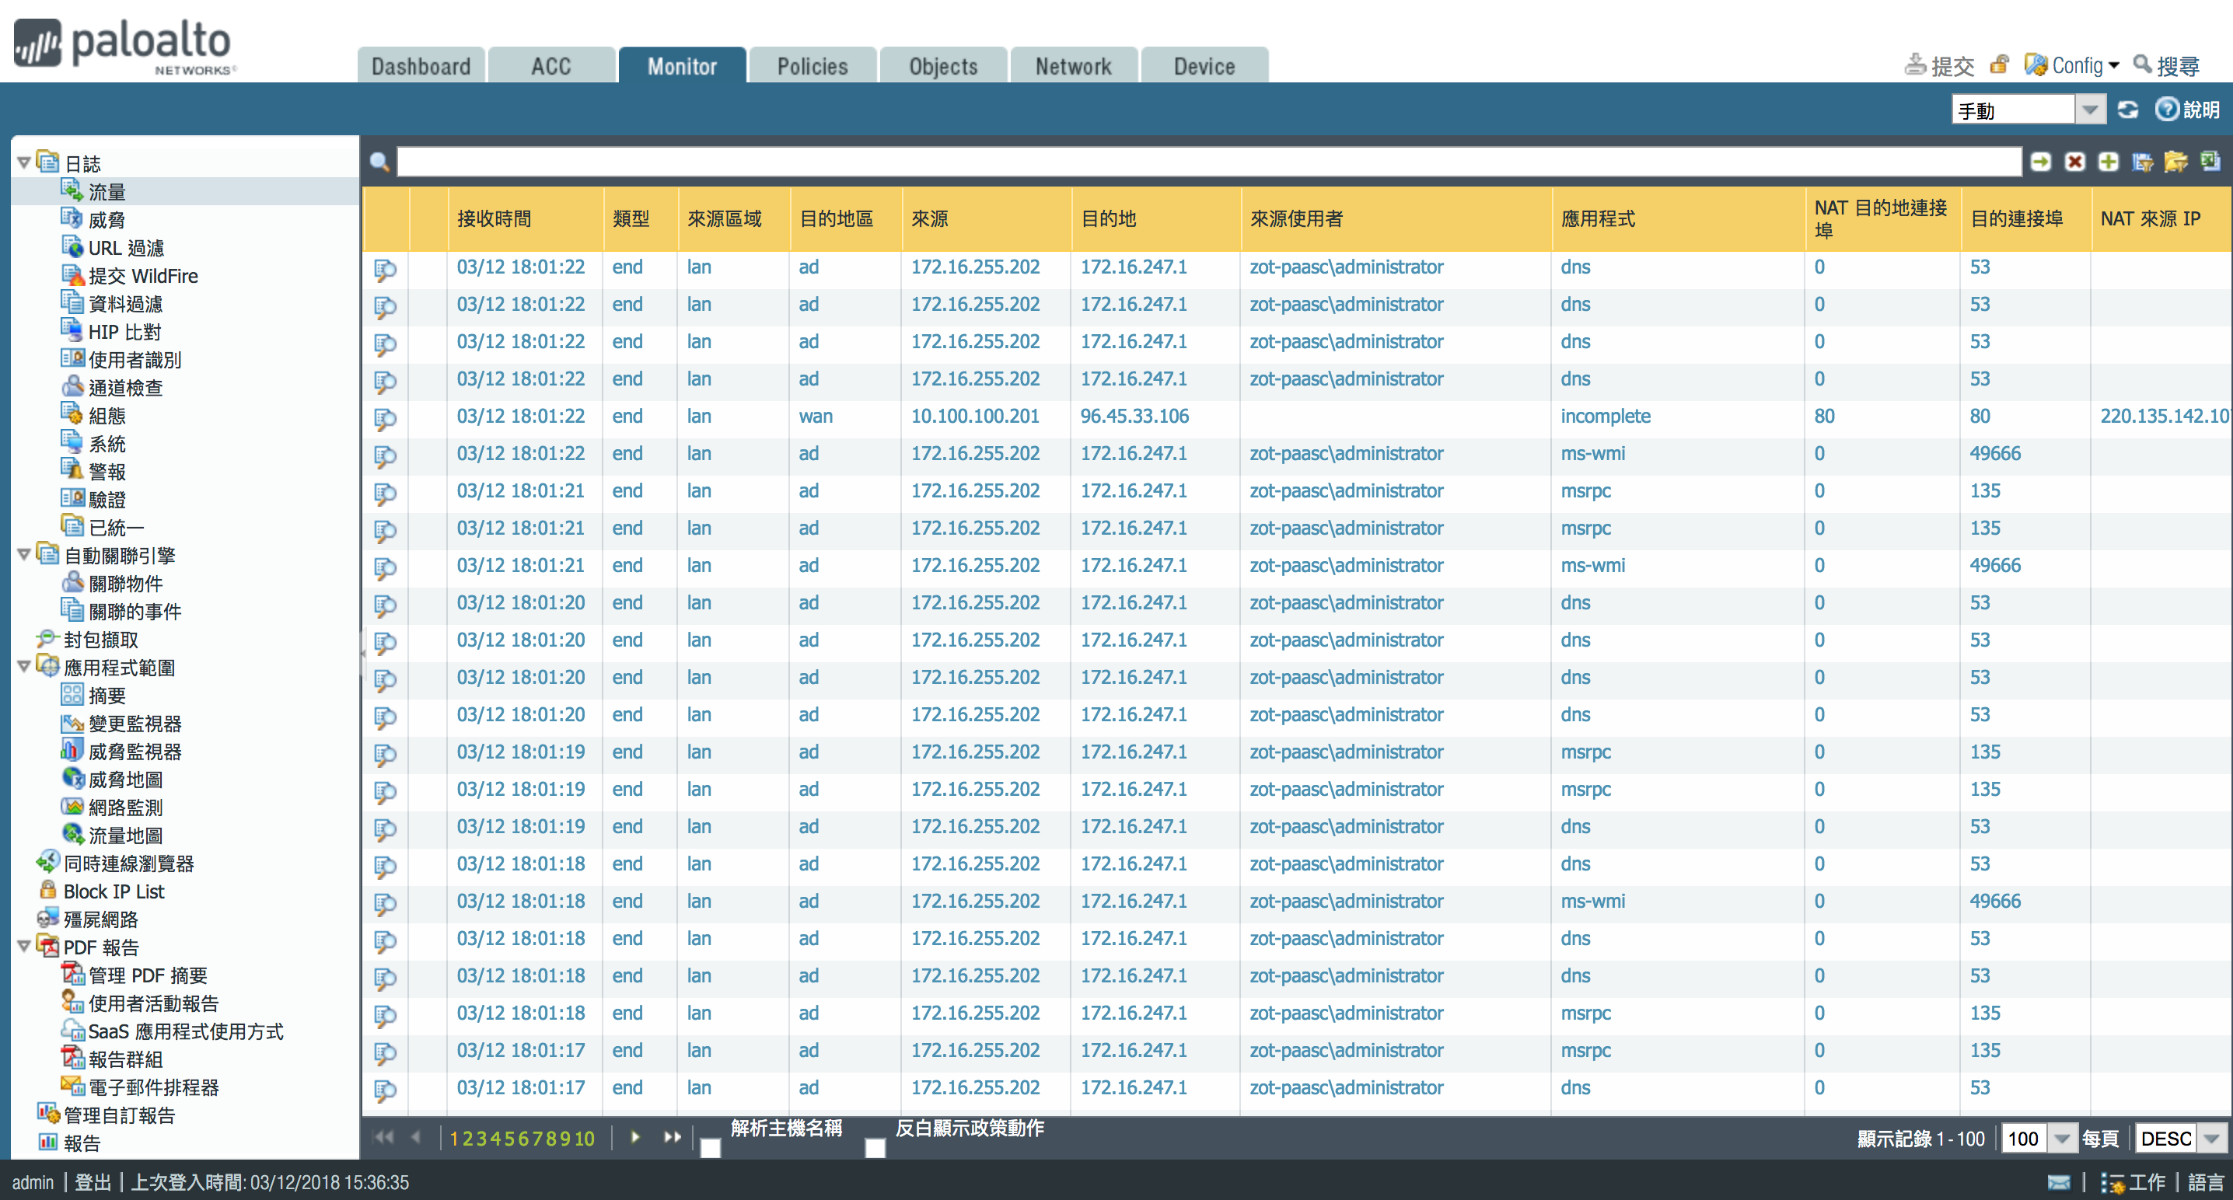Click the apply filter arrow icon
2233x1200 pixels.
coord(2041,161)
